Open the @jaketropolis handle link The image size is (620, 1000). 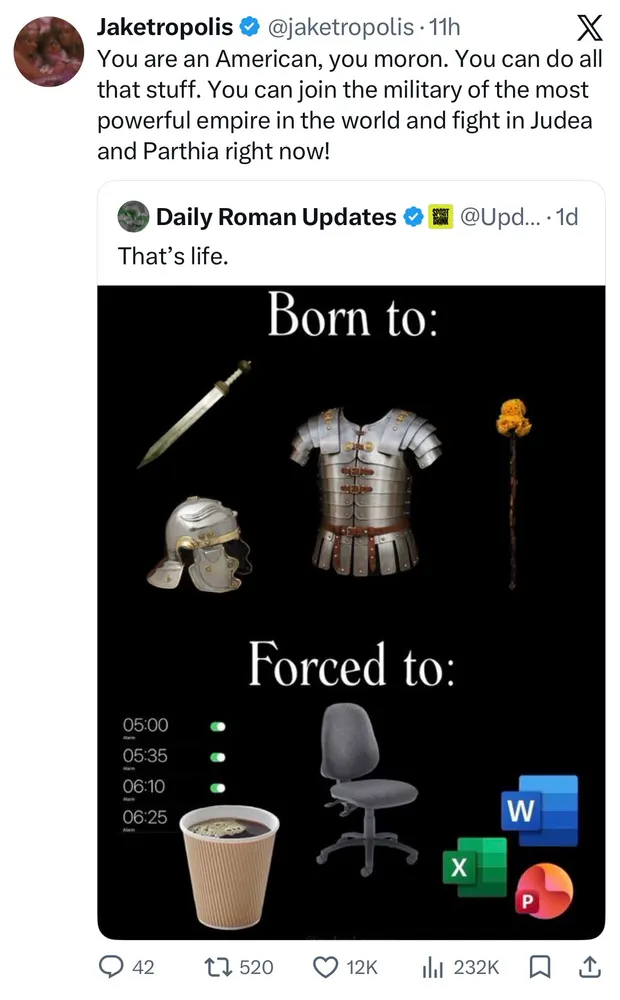click(335, 27)
